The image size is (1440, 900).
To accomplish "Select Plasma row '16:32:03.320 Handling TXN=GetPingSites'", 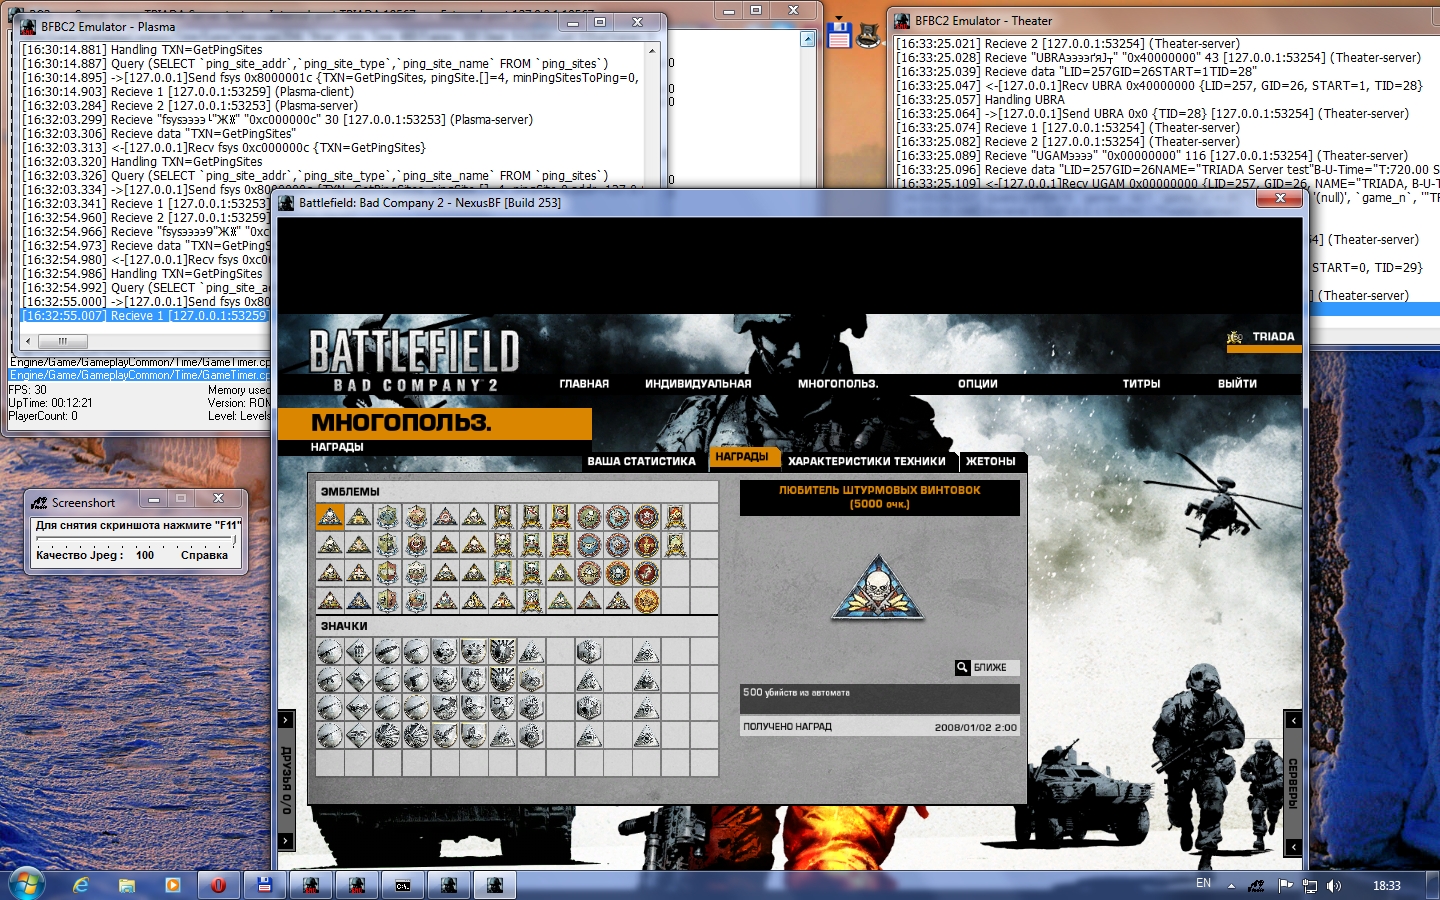I will 142,161.
